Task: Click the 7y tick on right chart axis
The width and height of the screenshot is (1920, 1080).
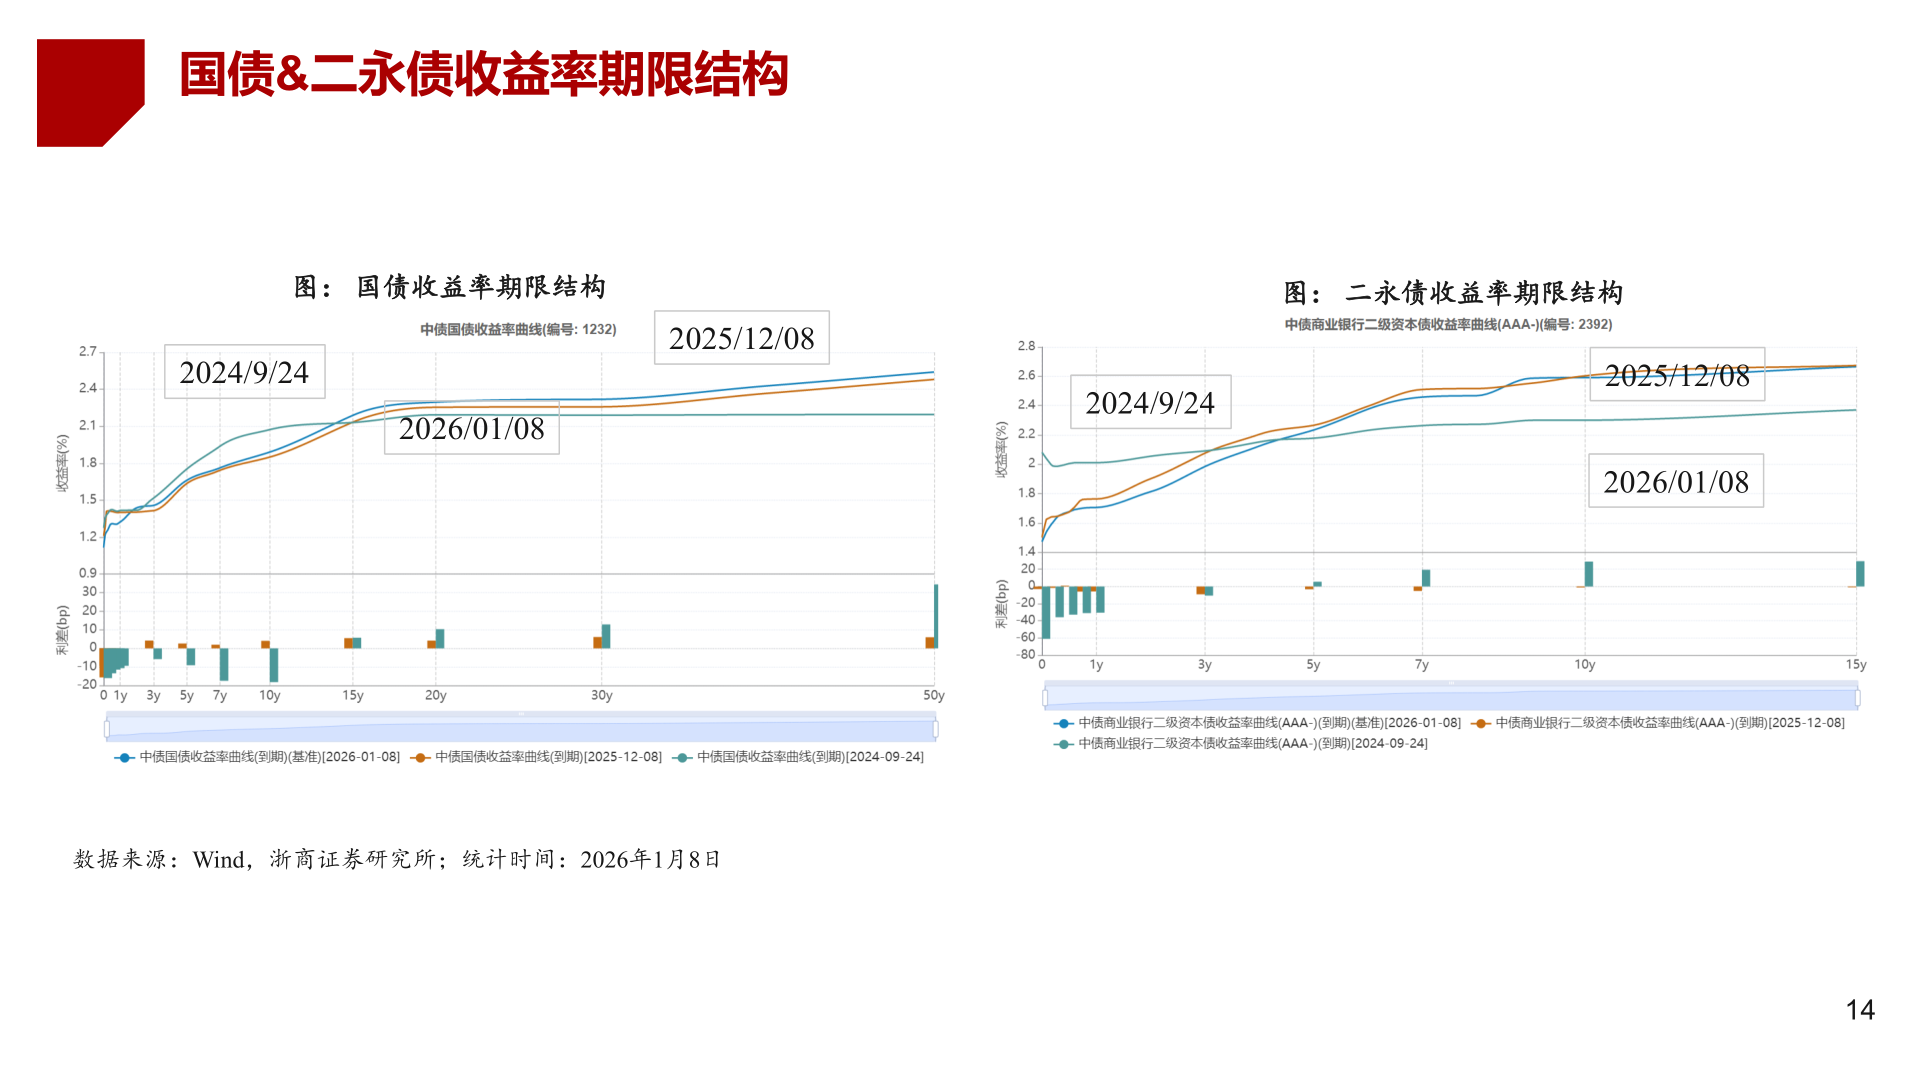Action: click(x=1421, y=664)
